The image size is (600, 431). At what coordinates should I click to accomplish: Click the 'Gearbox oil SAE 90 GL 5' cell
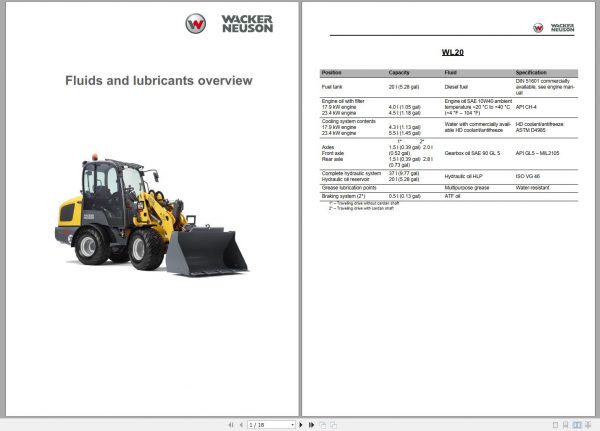(x=472, y=153)
